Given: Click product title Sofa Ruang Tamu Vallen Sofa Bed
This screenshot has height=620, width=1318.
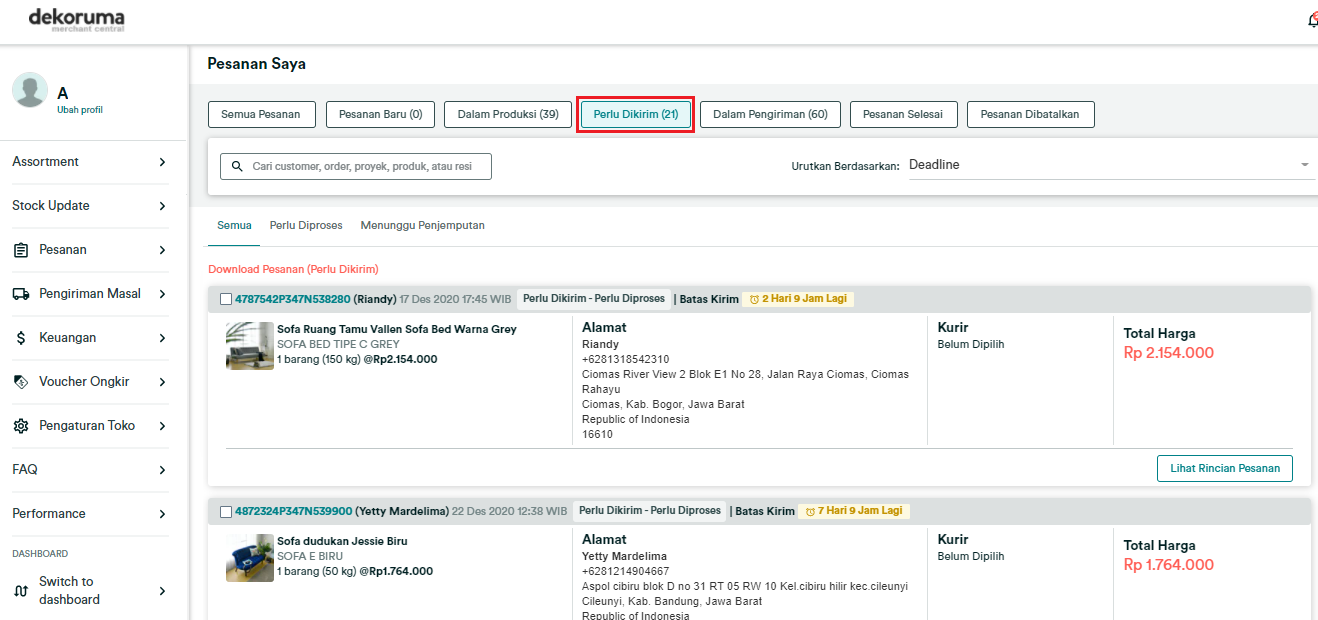Looking at the screenshot, I should pos(397,329).
